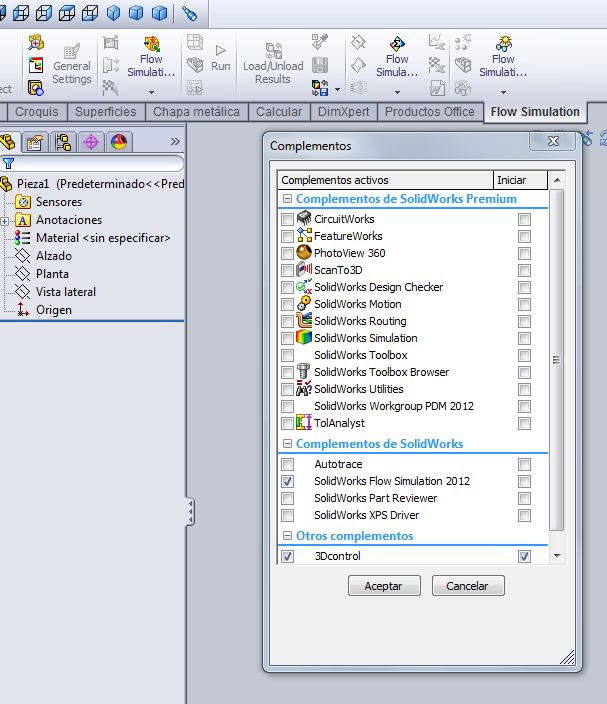Viewport: 607px width, 704px height.
Task: Click the save results floppy disk icon
Action: 320,65
